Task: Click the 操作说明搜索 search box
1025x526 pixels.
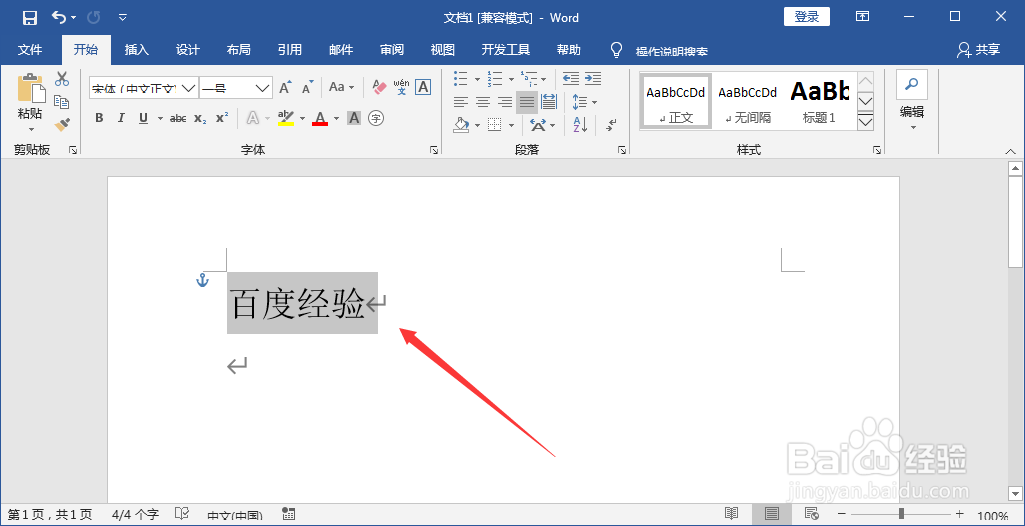Action: tap(671, 51)
